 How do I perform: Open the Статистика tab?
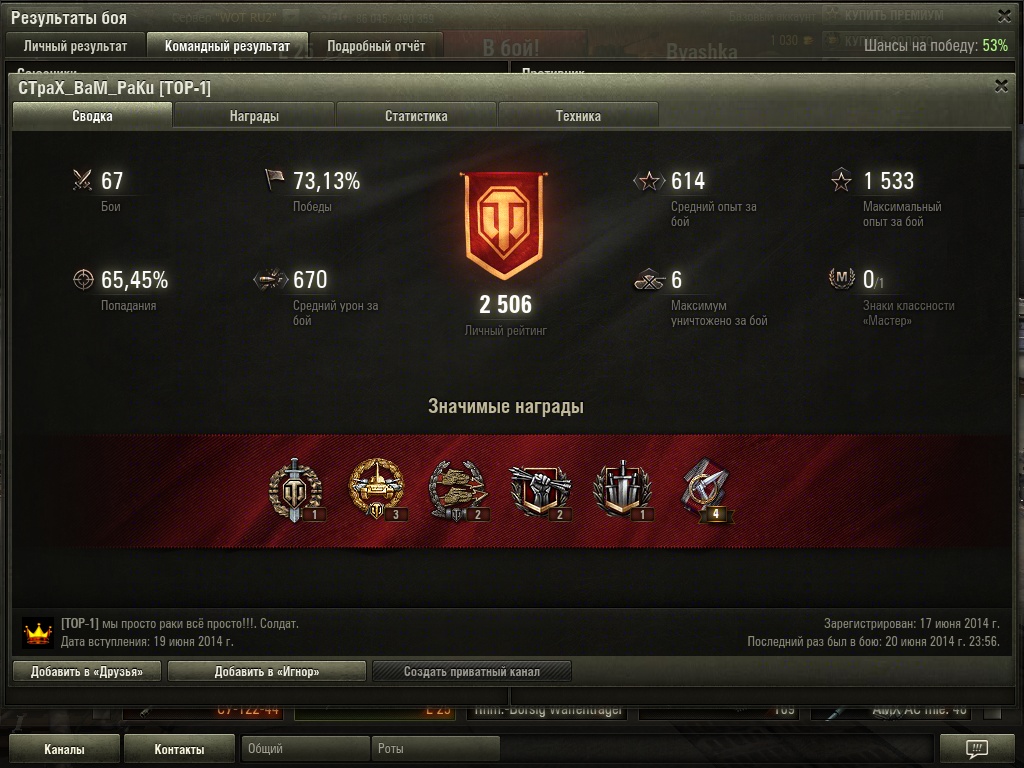416,116
